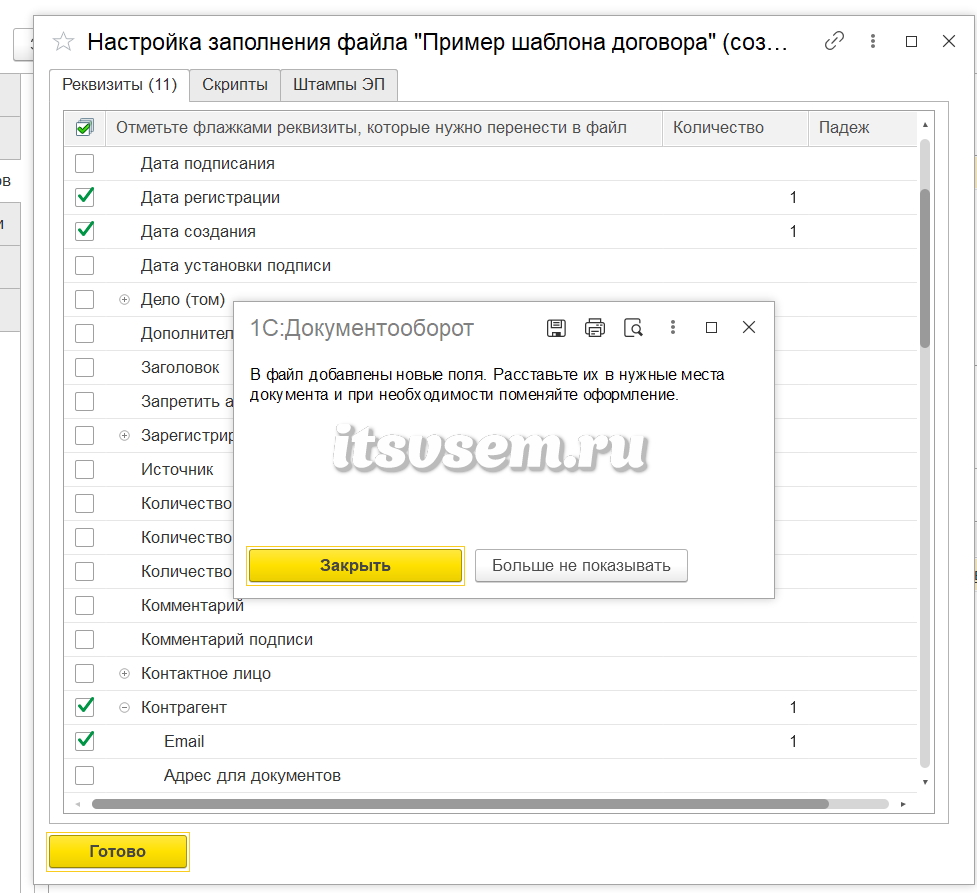Add window to favorites with star icon
The width and height of the screenshot is (977, 893).
point(64,42)
